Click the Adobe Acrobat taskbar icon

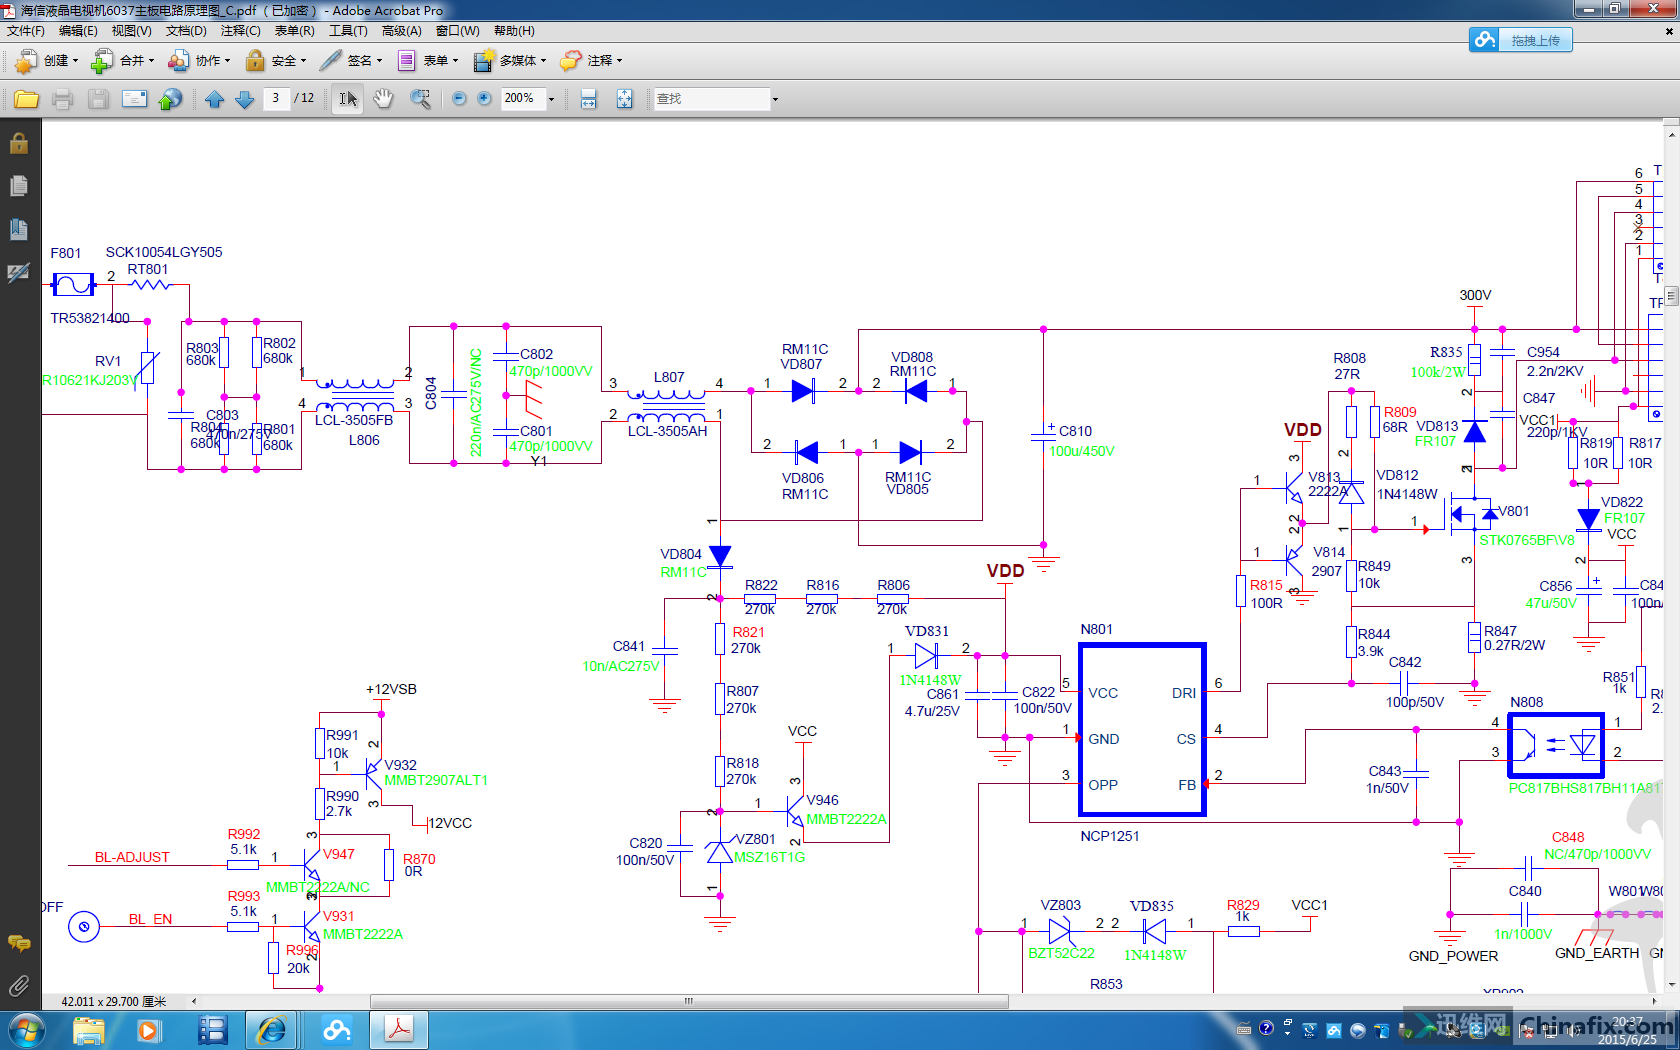point(399,1030)
